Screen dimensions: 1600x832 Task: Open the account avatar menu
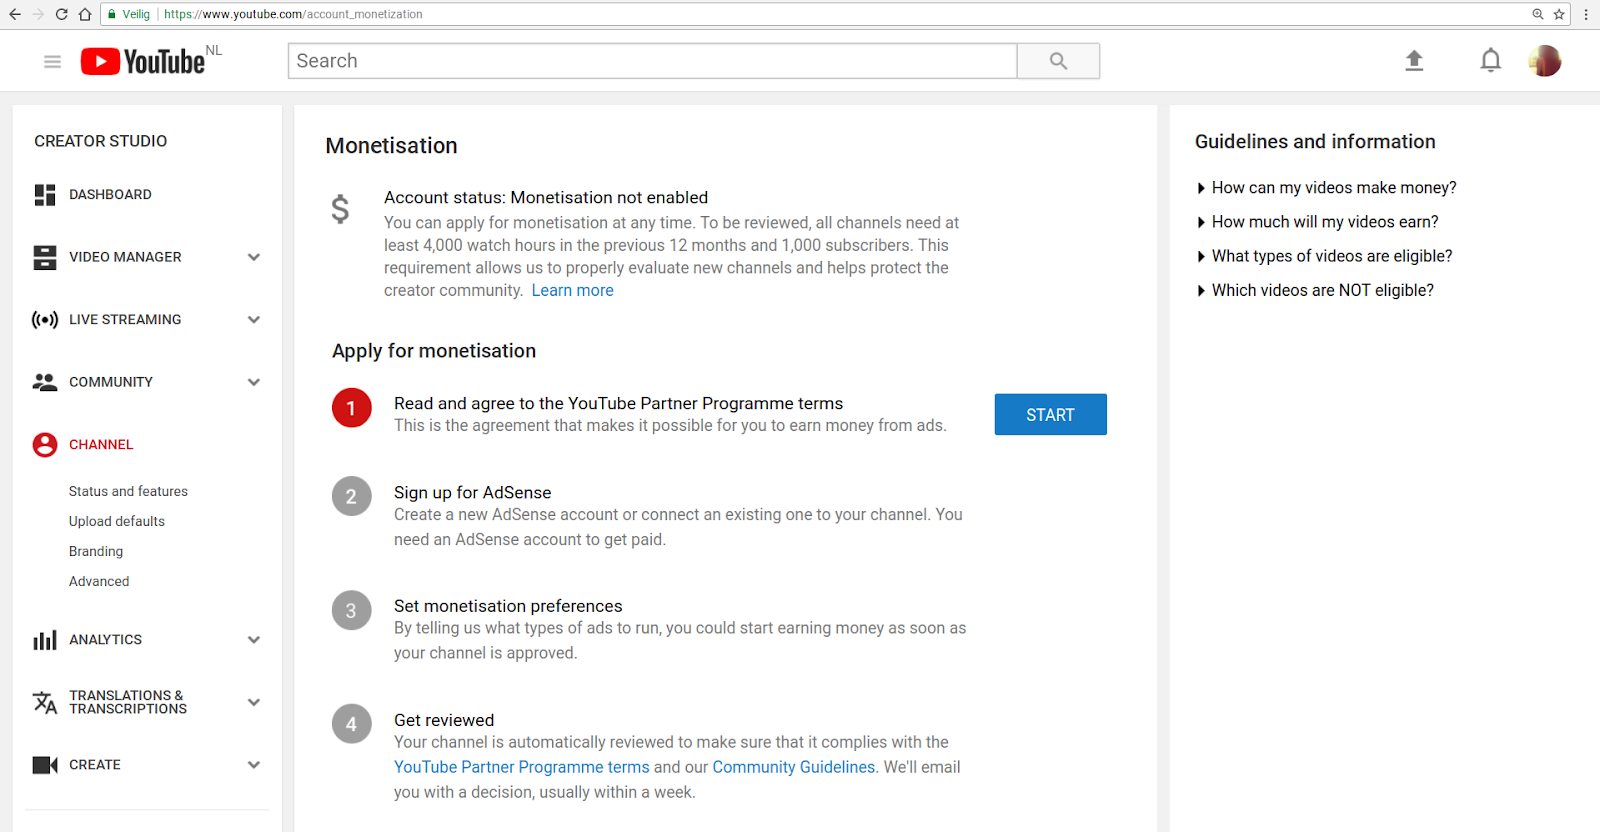[x=1544, y=61]
